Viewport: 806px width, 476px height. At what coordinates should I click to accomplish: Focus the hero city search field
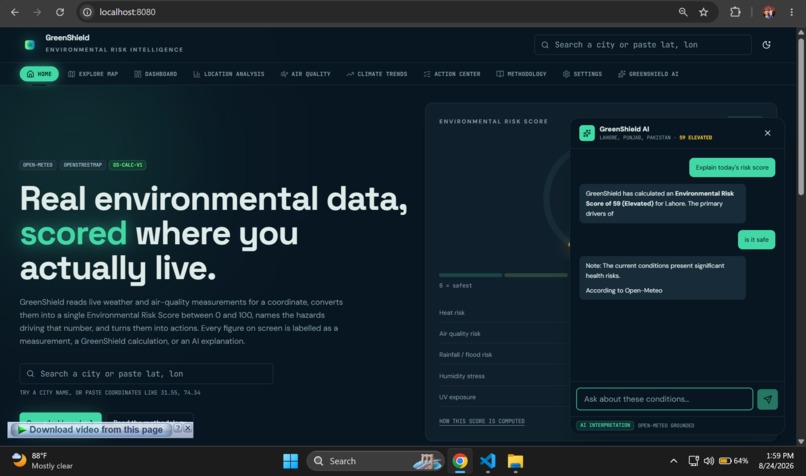tap(146, 374)
